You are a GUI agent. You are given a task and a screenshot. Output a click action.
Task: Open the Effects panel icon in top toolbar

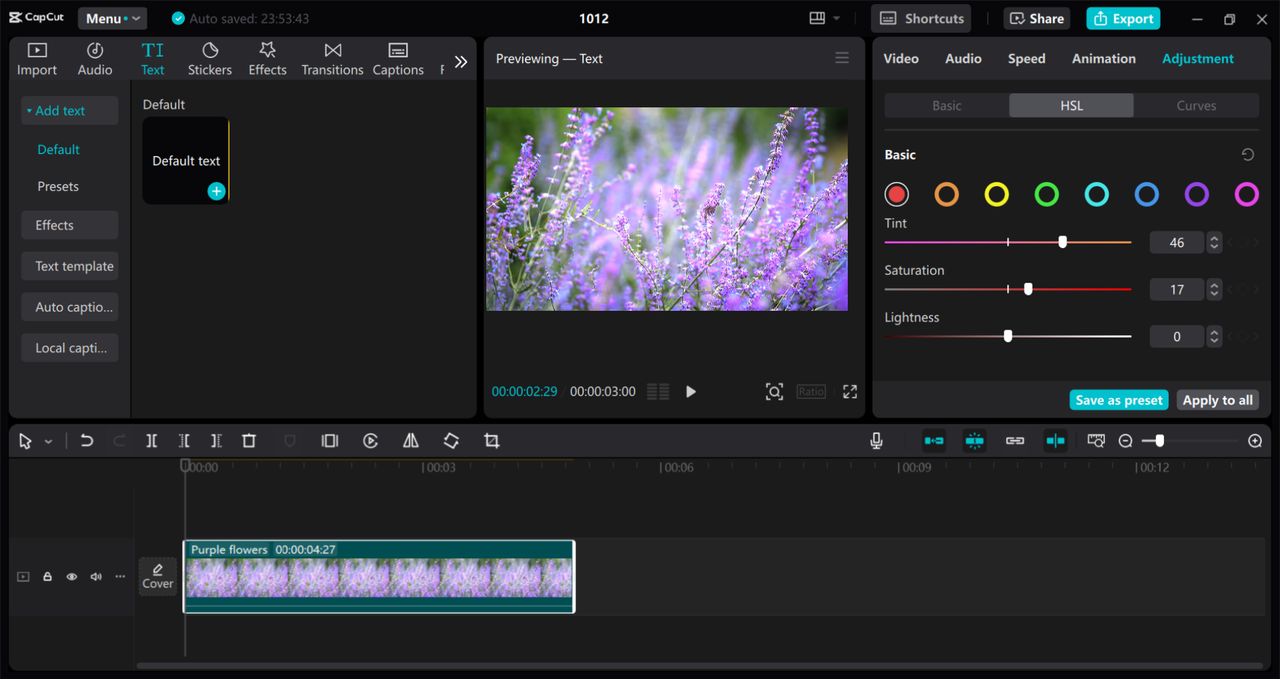coord(267,59)
